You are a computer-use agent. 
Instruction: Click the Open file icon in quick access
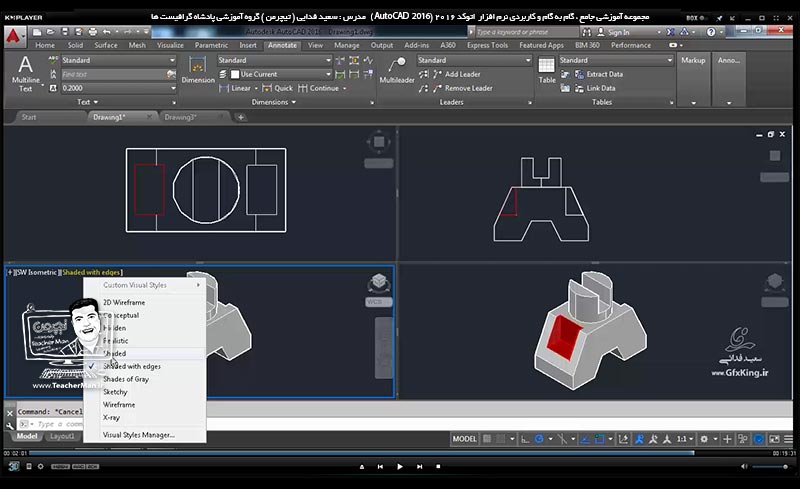click(x=51, y=32)
